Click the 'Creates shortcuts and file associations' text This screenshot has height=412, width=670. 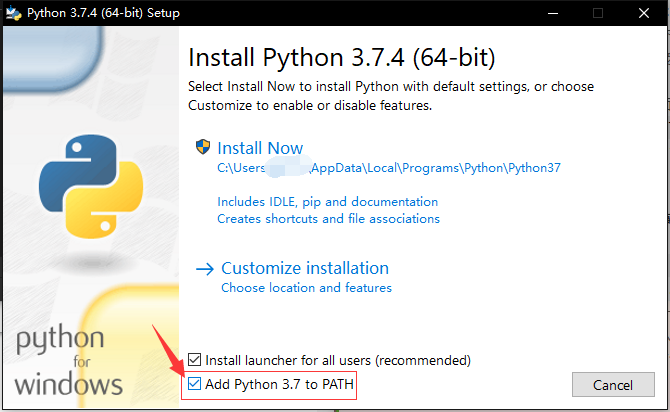[328, 218]
